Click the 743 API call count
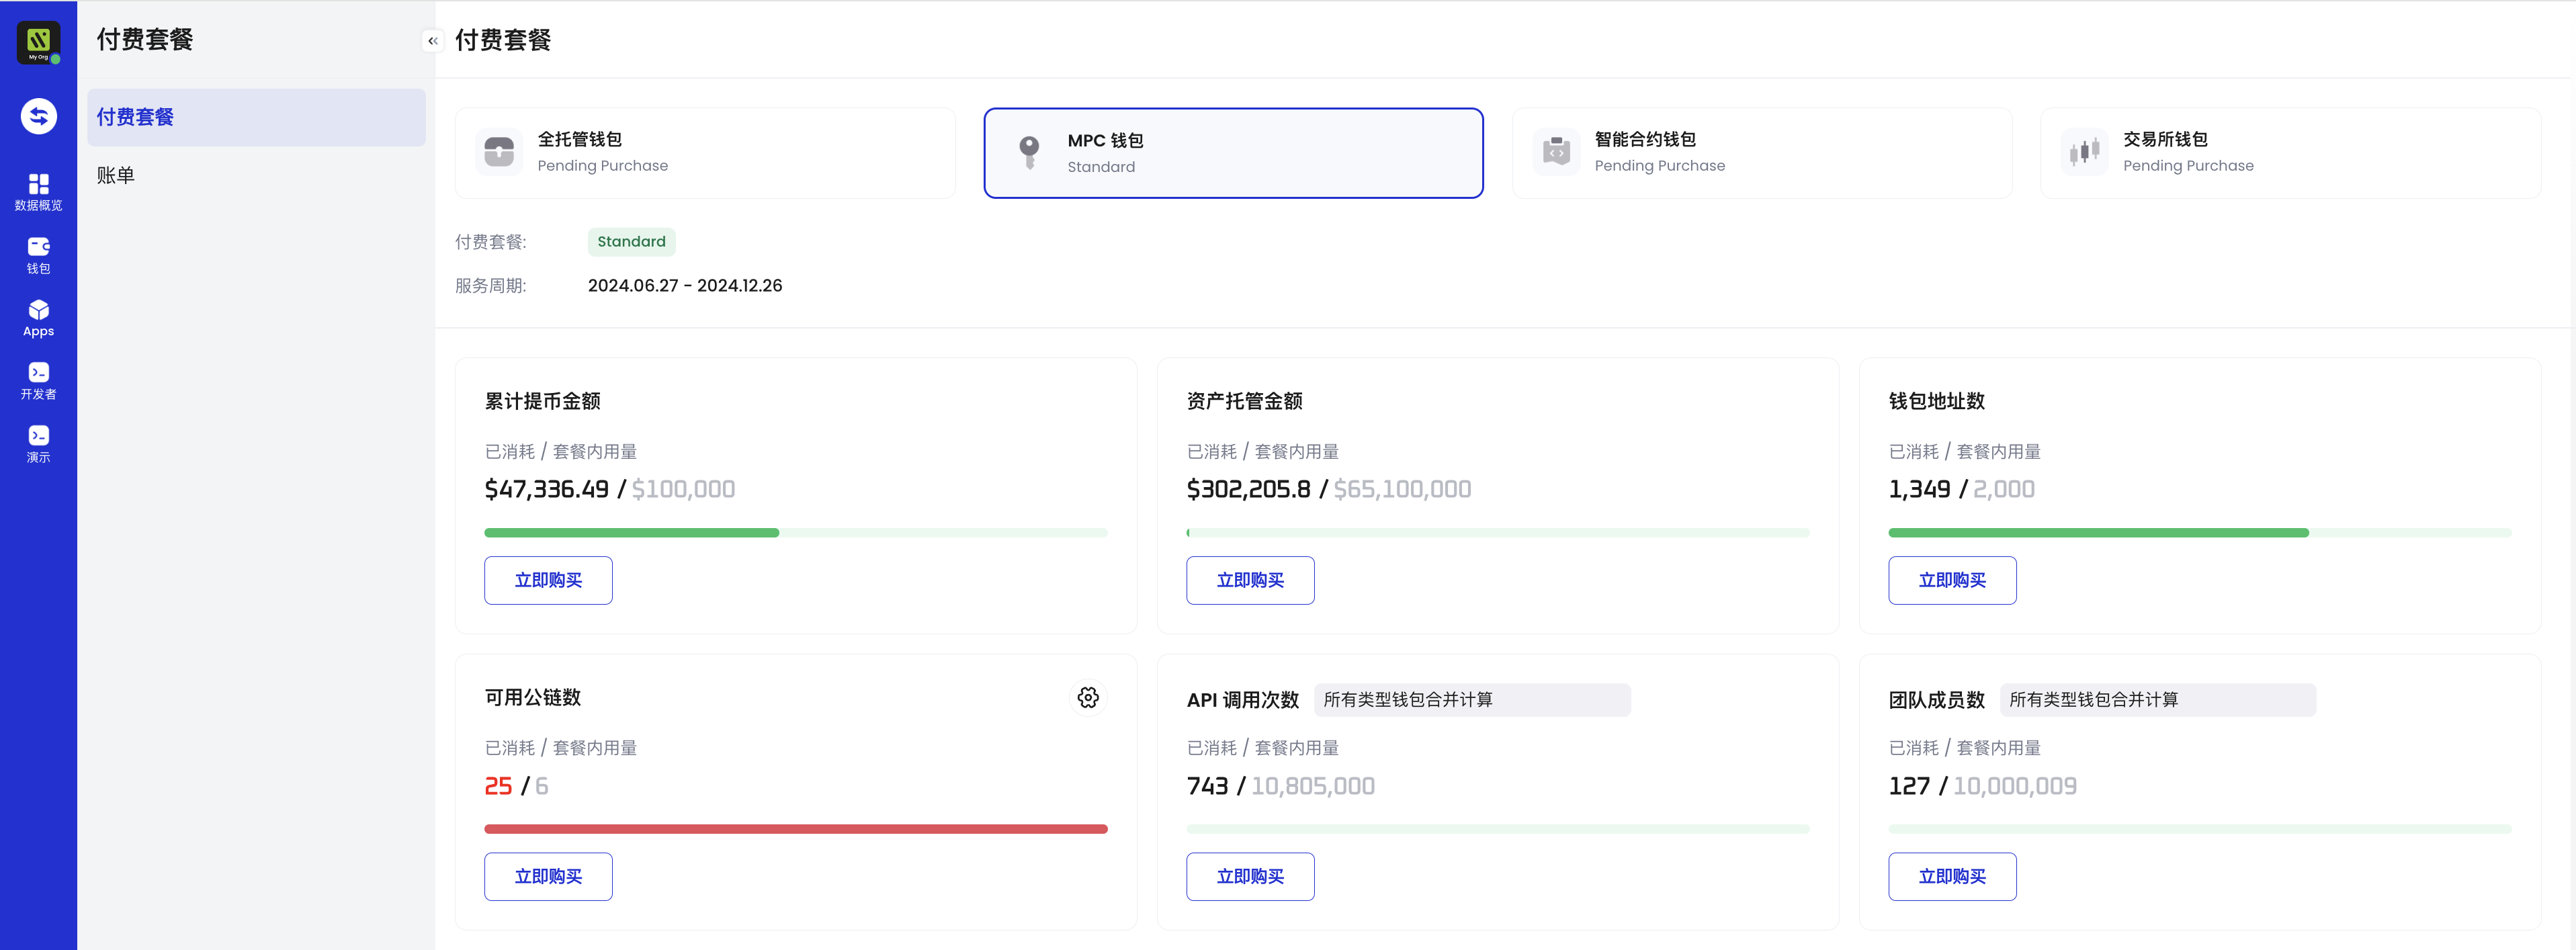The height and width of the screenshot is (950, 2576). click(1207, 786)
